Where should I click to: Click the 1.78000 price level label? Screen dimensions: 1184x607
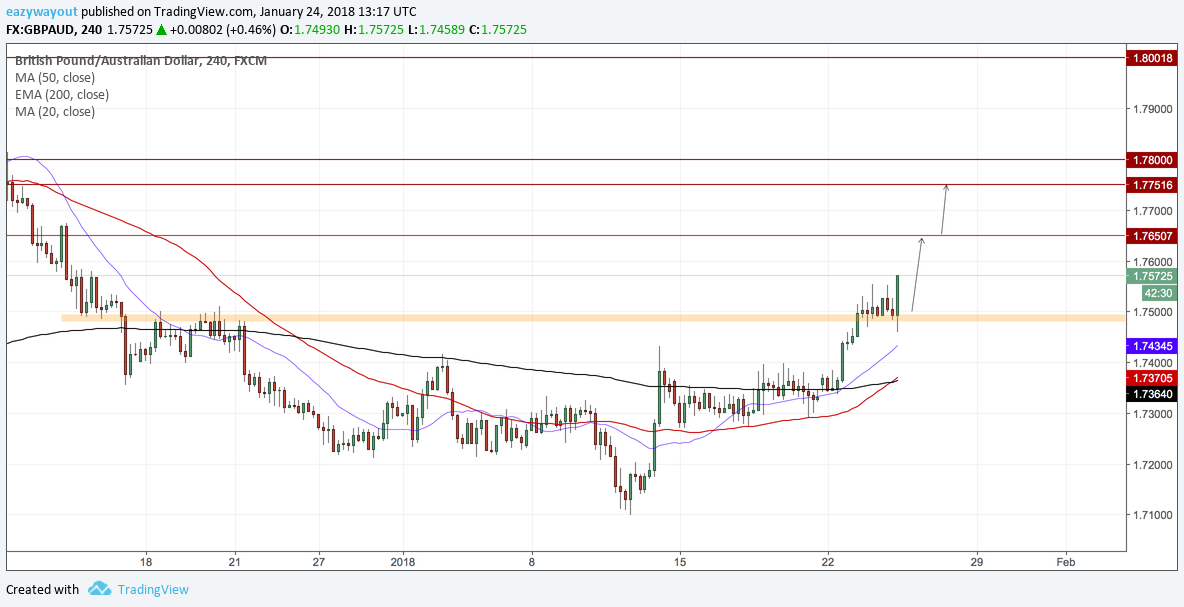pos(1152,159)
